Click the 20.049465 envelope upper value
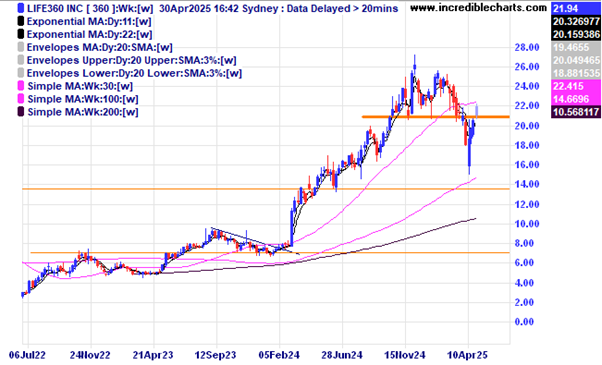 576,60
